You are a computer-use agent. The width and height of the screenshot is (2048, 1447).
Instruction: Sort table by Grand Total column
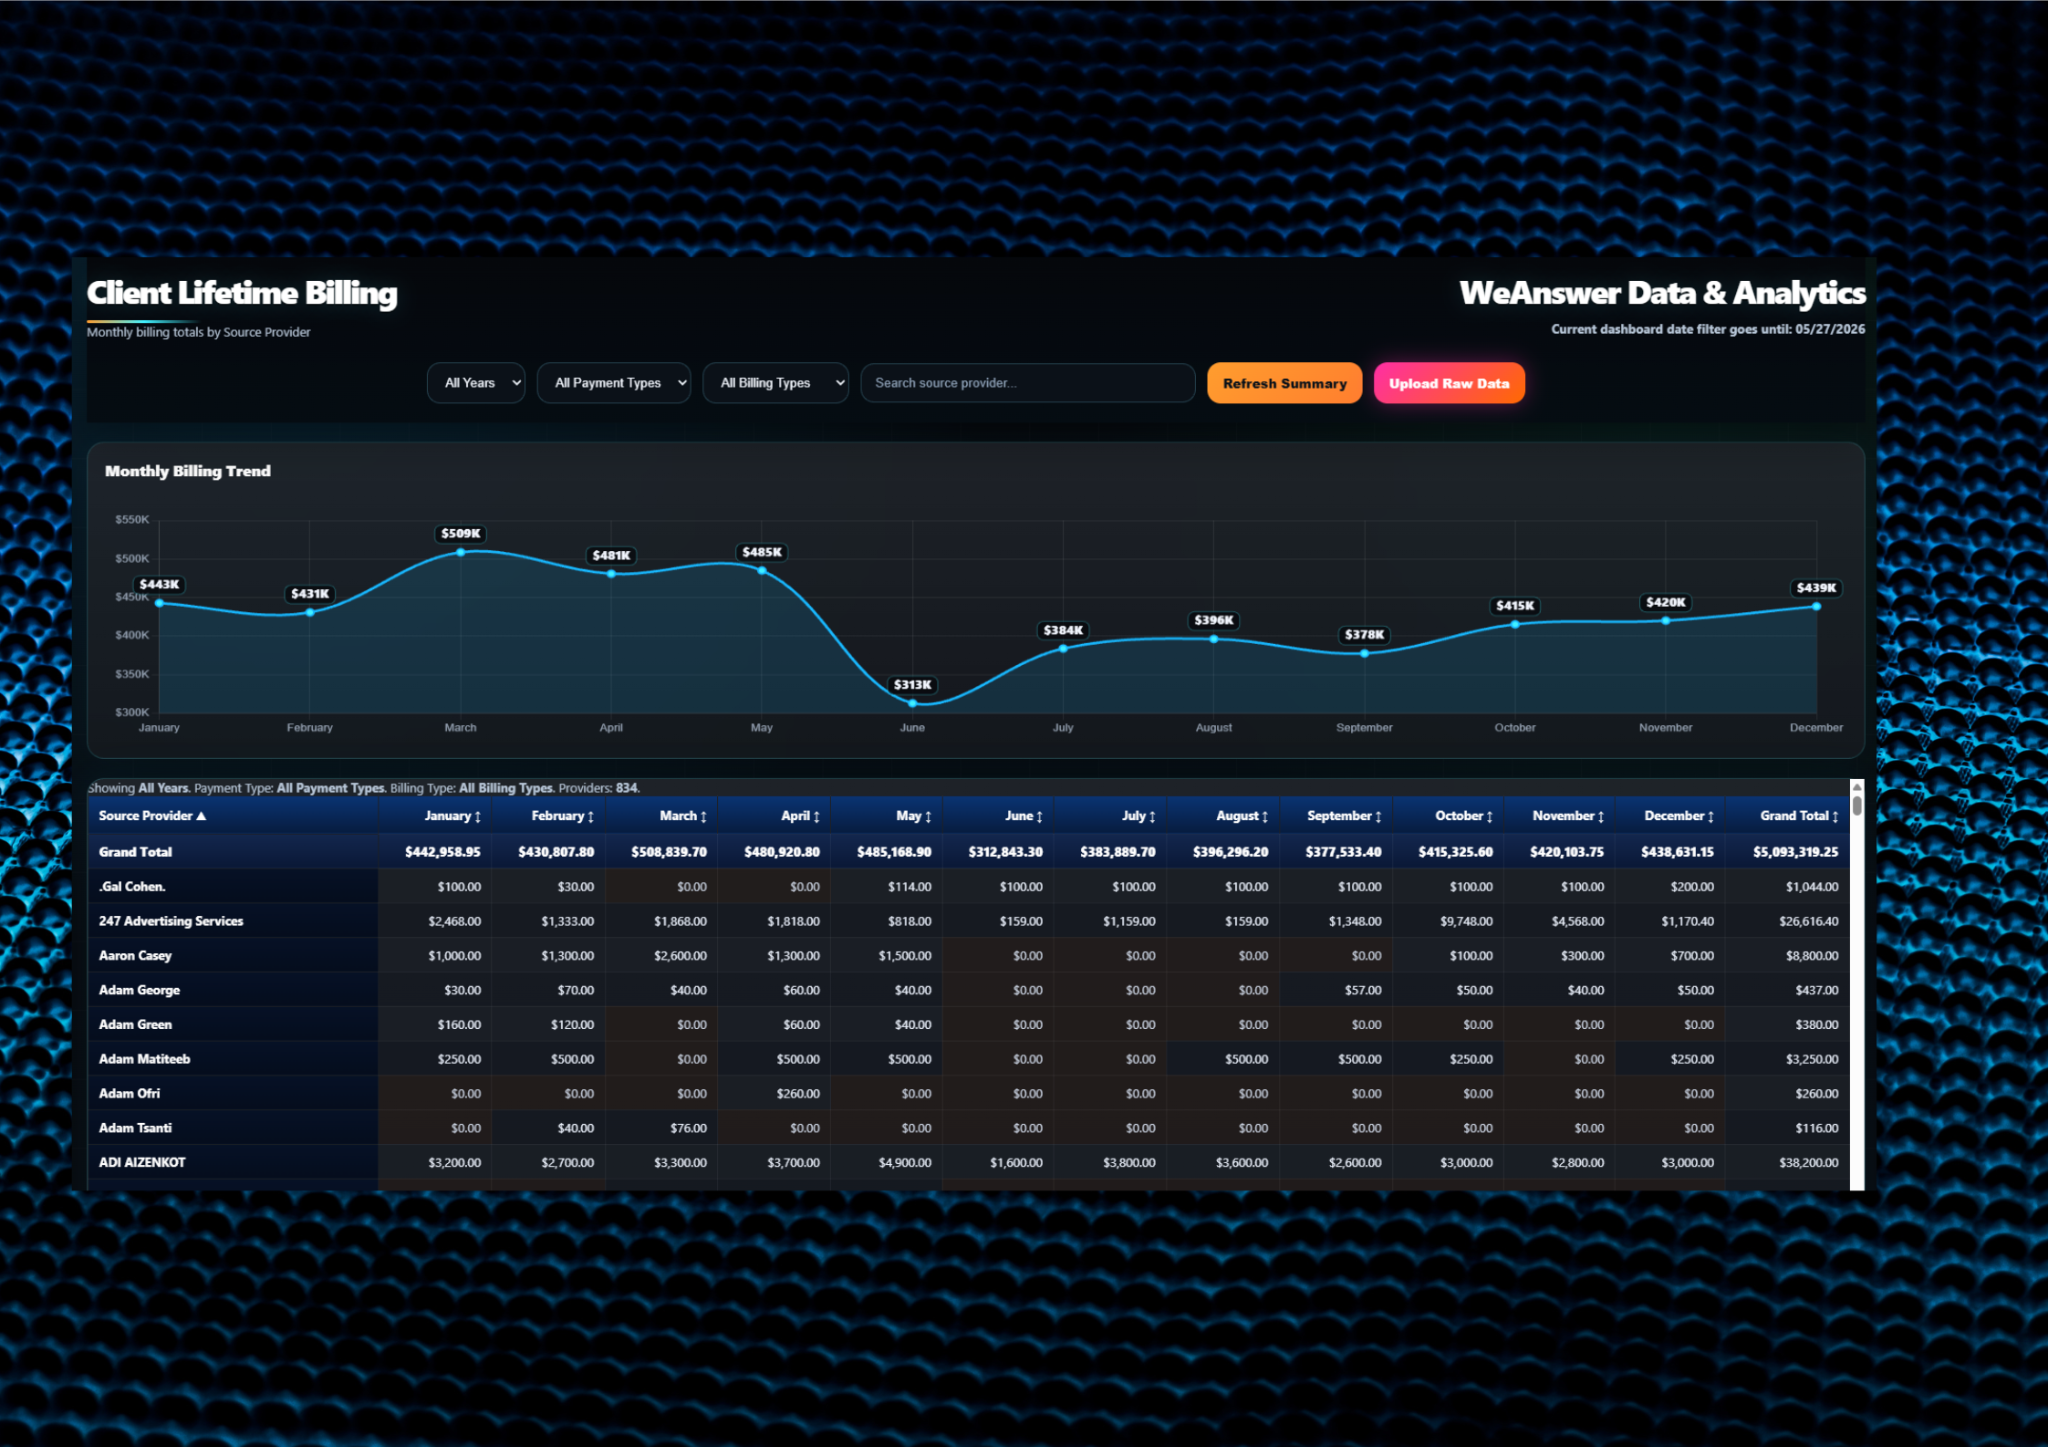[x=1799, y=816]
